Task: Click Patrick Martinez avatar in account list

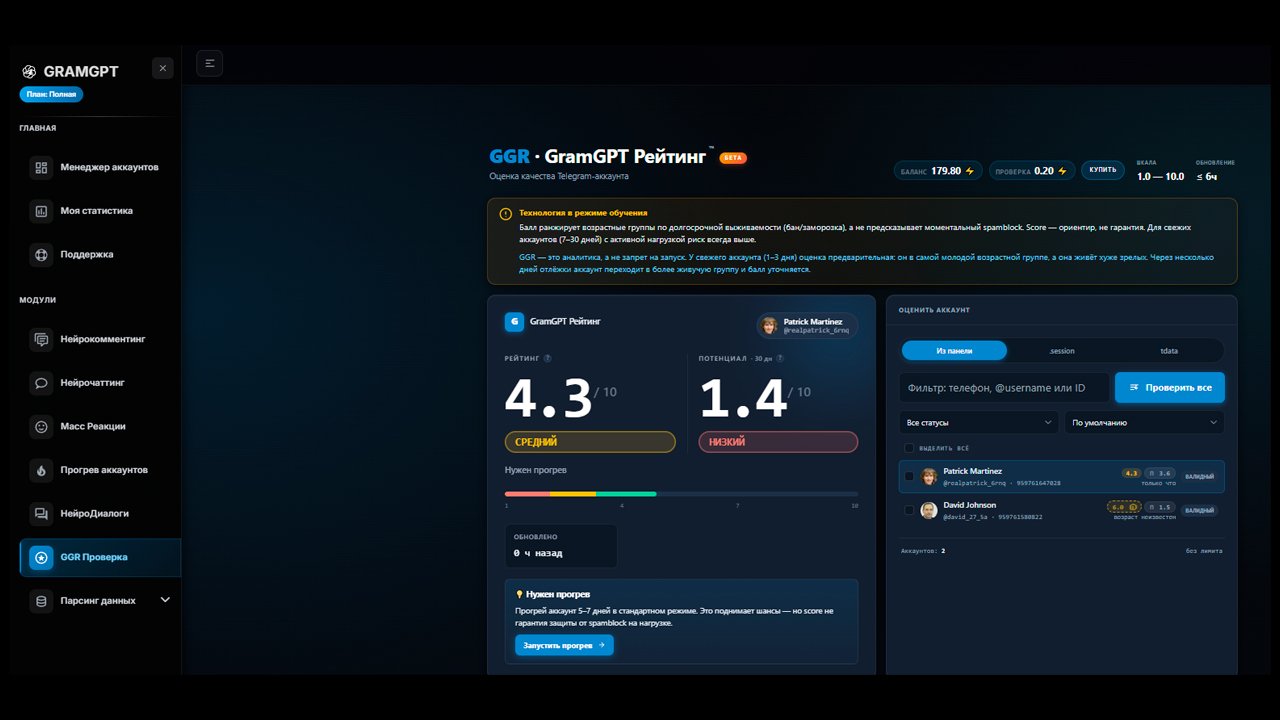Action: tap(929, 476)
